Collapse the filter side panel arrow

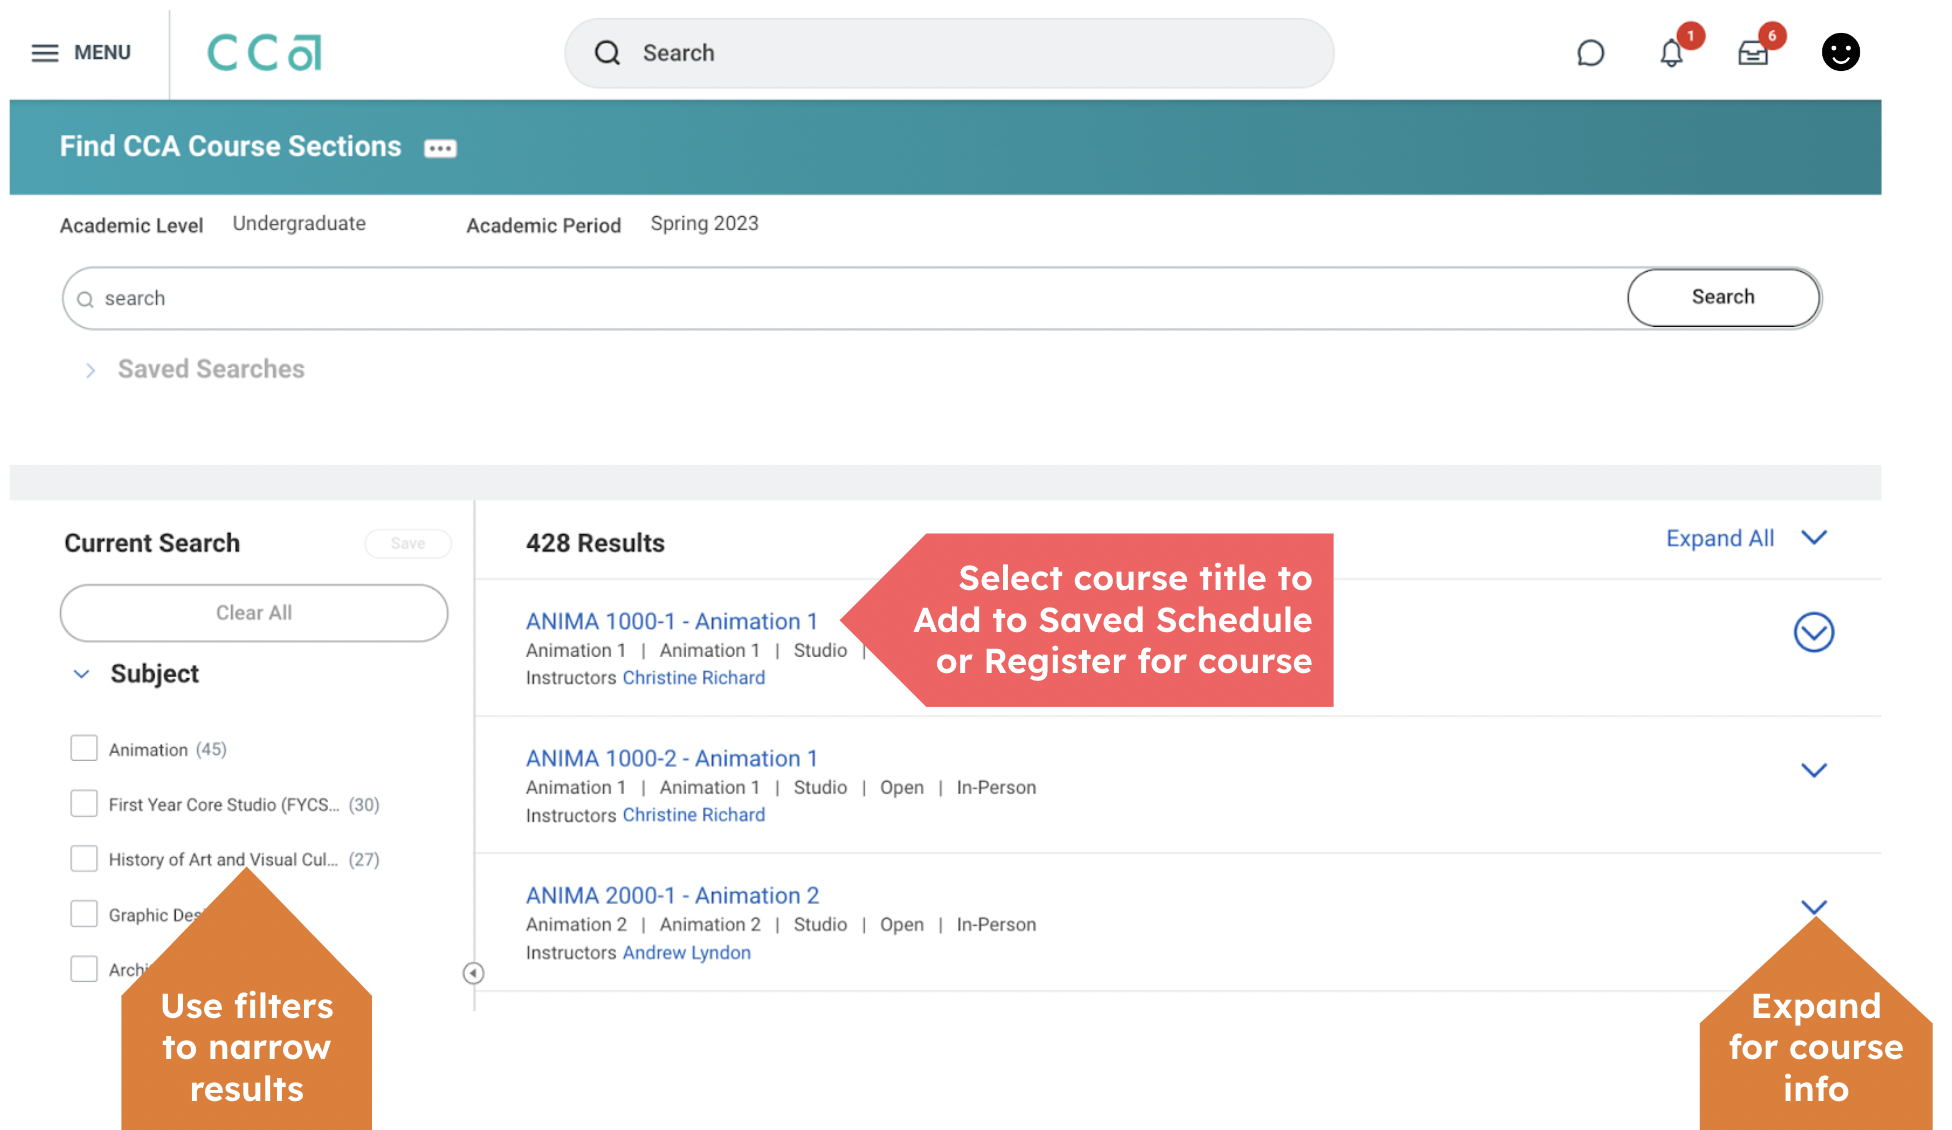474,973
